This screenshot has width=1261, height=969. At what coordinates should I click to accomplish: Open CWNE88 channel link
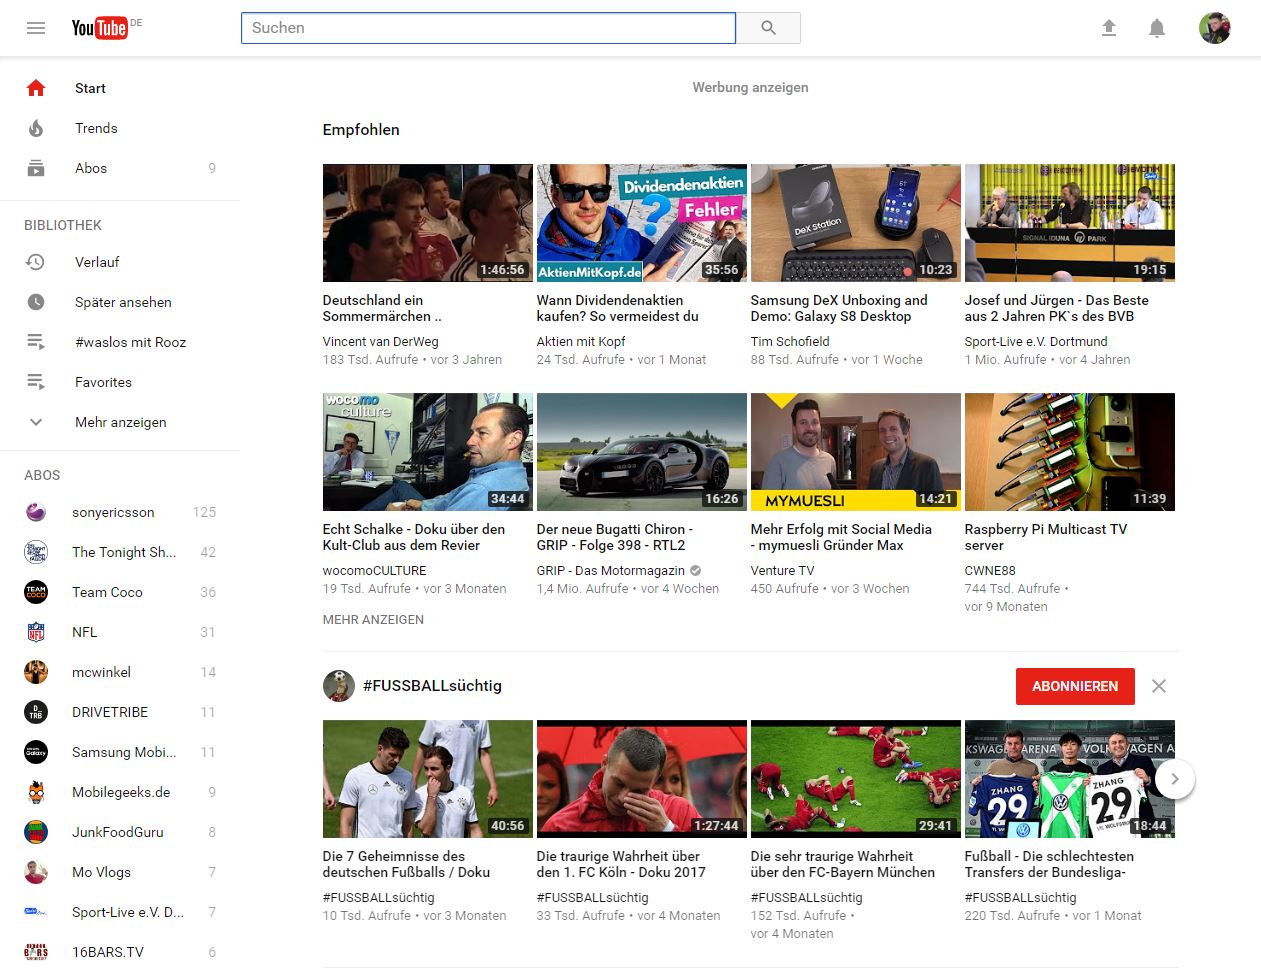[x=990, y=570]
